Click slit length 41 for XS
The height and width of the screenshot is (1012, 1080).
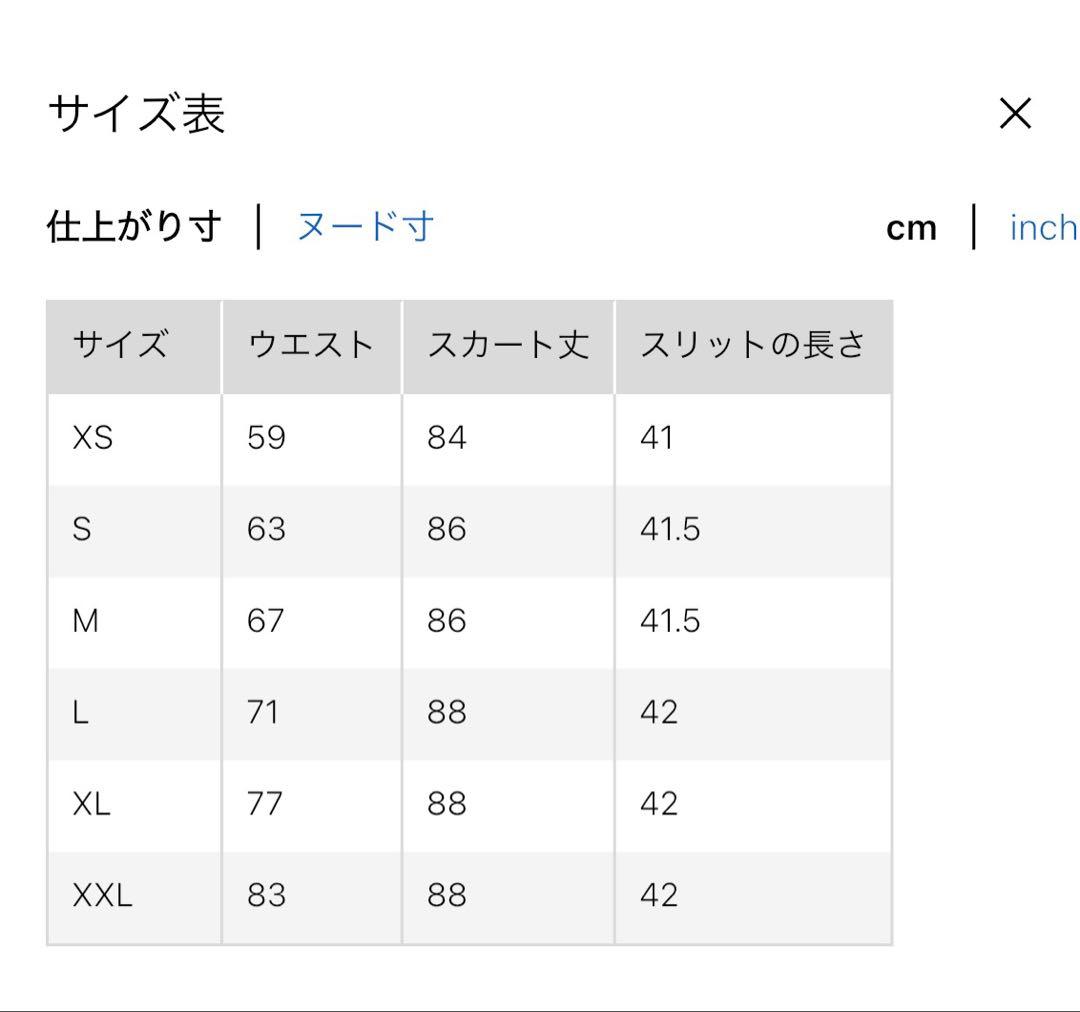click(656, 438)
